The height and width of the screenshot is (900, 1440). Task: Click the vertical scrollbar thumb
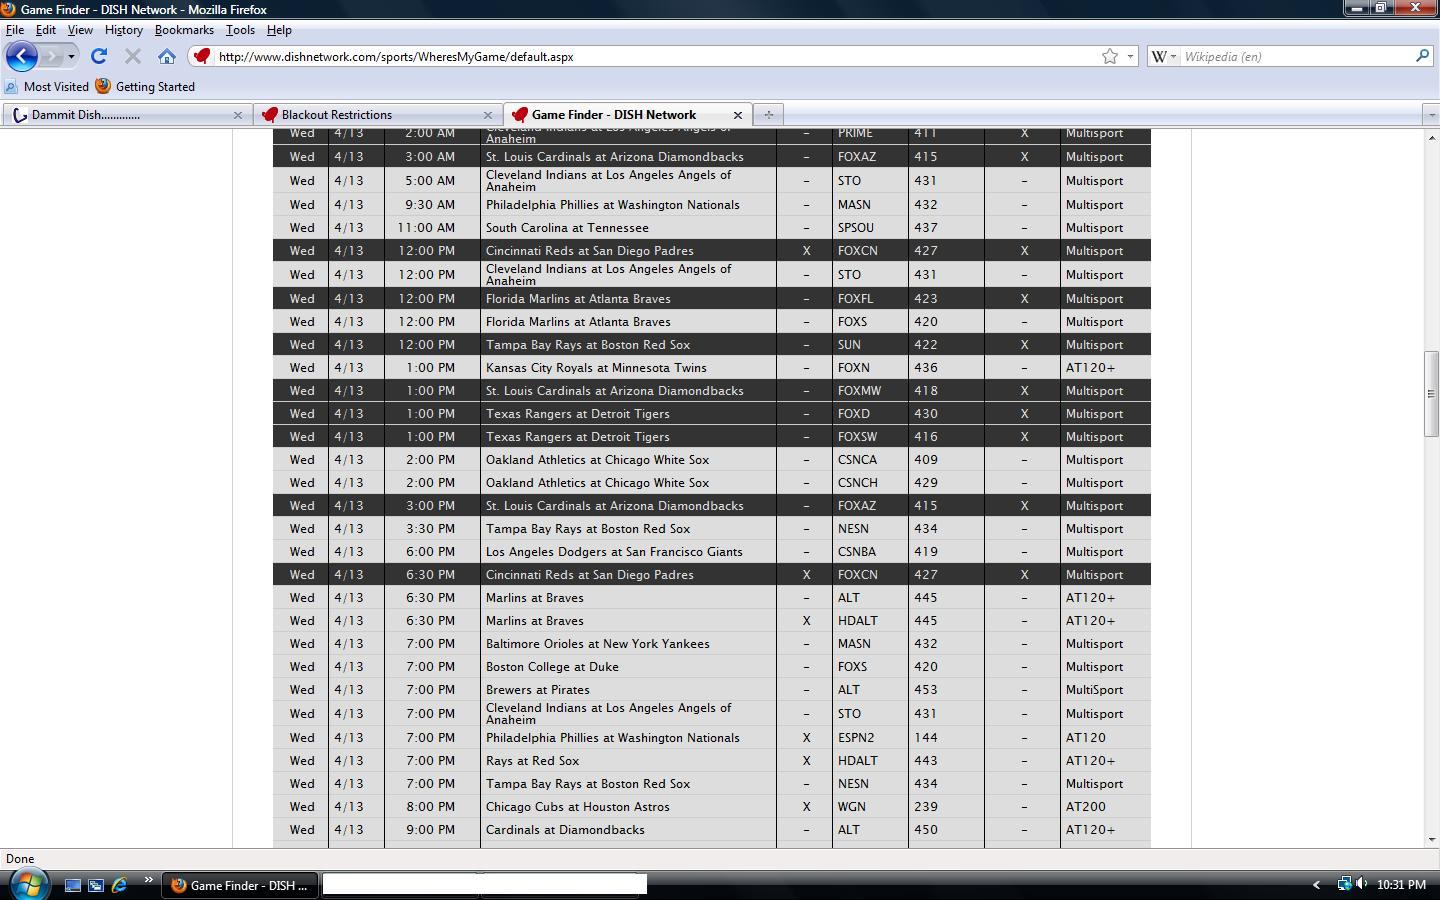click(1431, 393)
